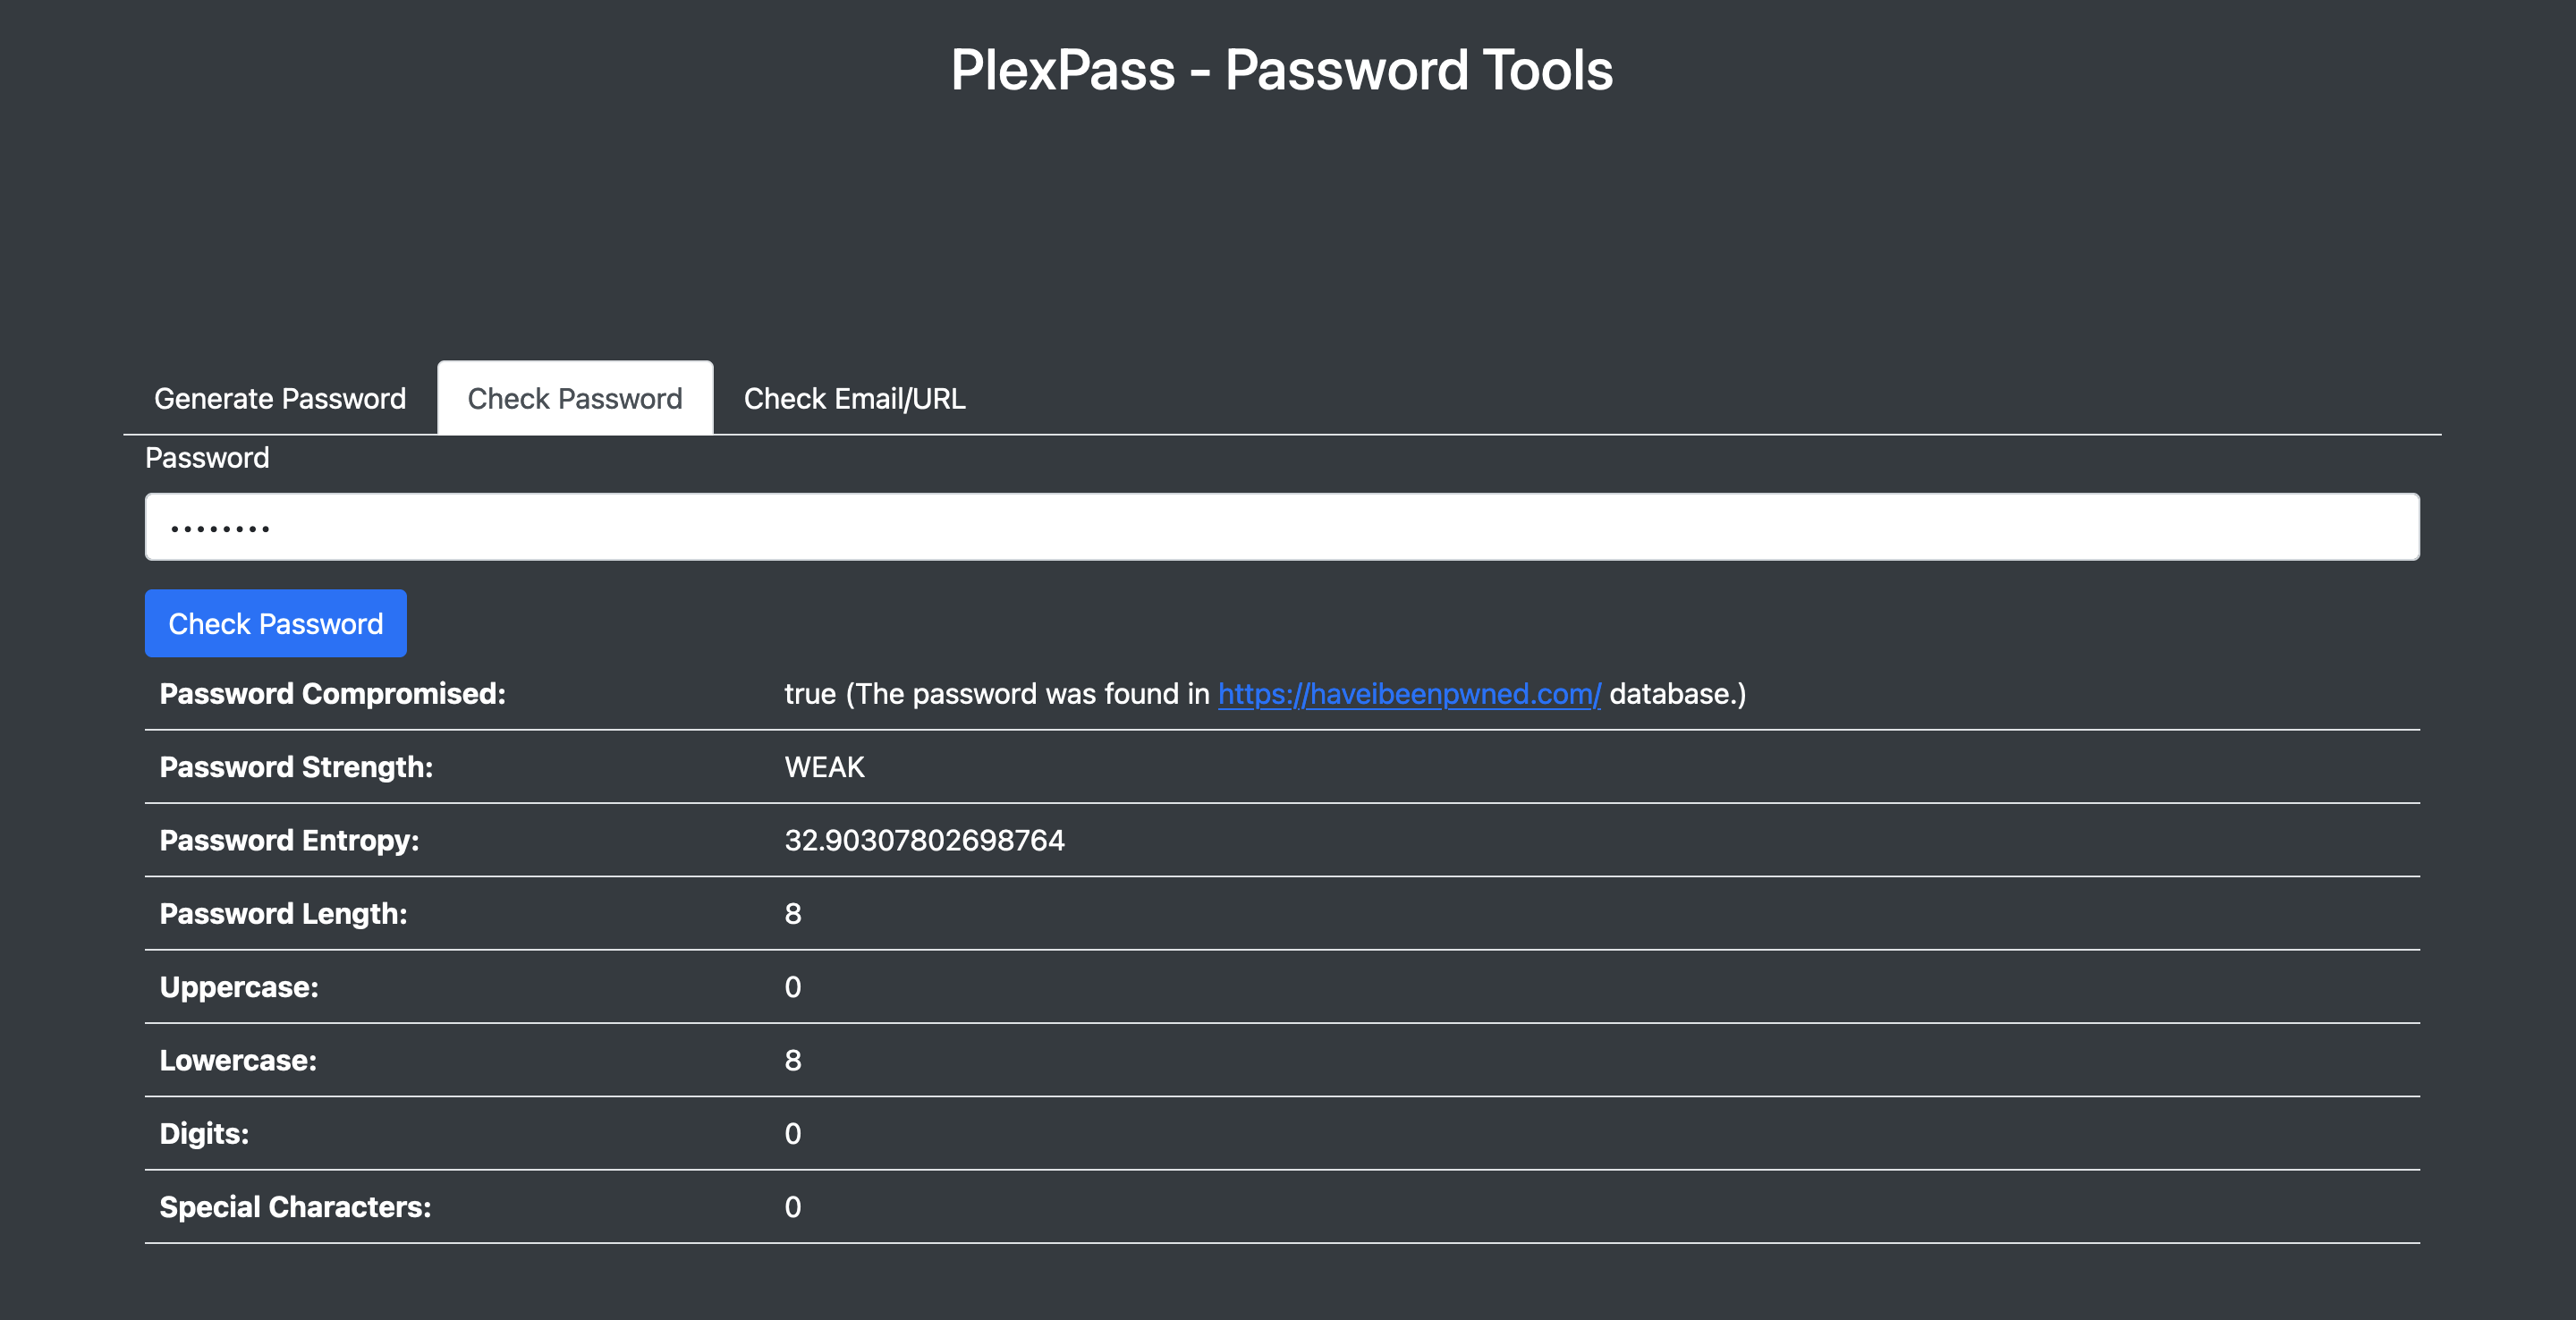The height and width of the screenshot is (1320, 2576).
Task: Click the masked password dots
Action: click(x=220, y=529)
